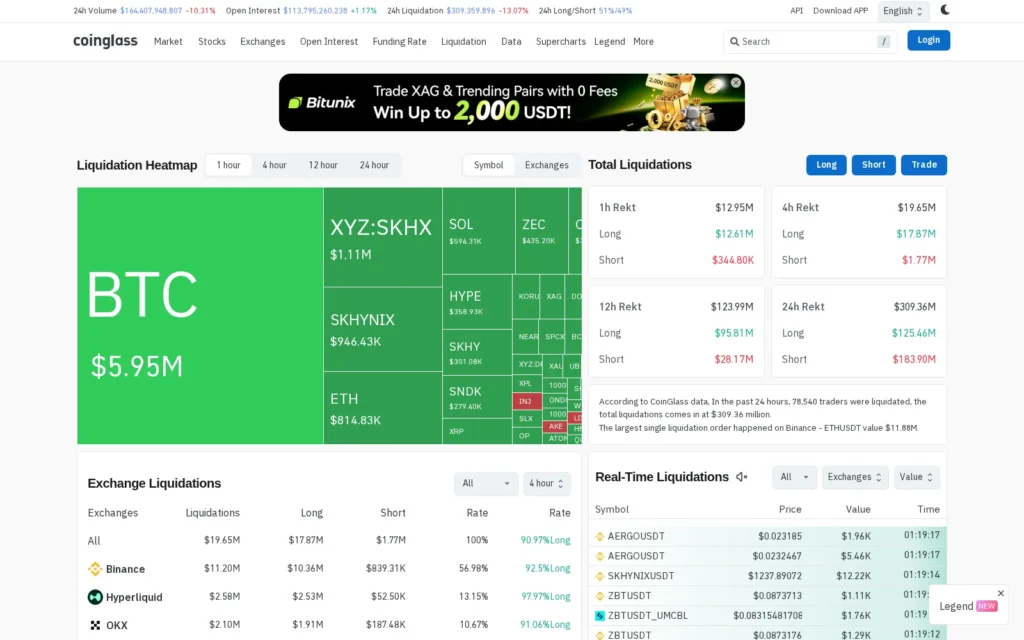Switch heatmap to Exchanges view
1024x640 pixels.
tap(547, 165)
